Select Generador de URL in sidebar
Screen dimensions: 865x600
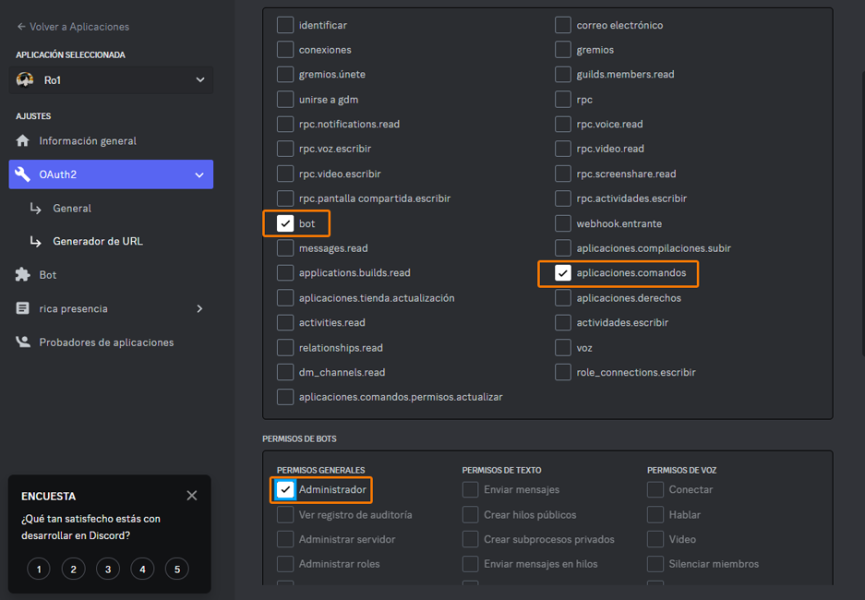99,241
